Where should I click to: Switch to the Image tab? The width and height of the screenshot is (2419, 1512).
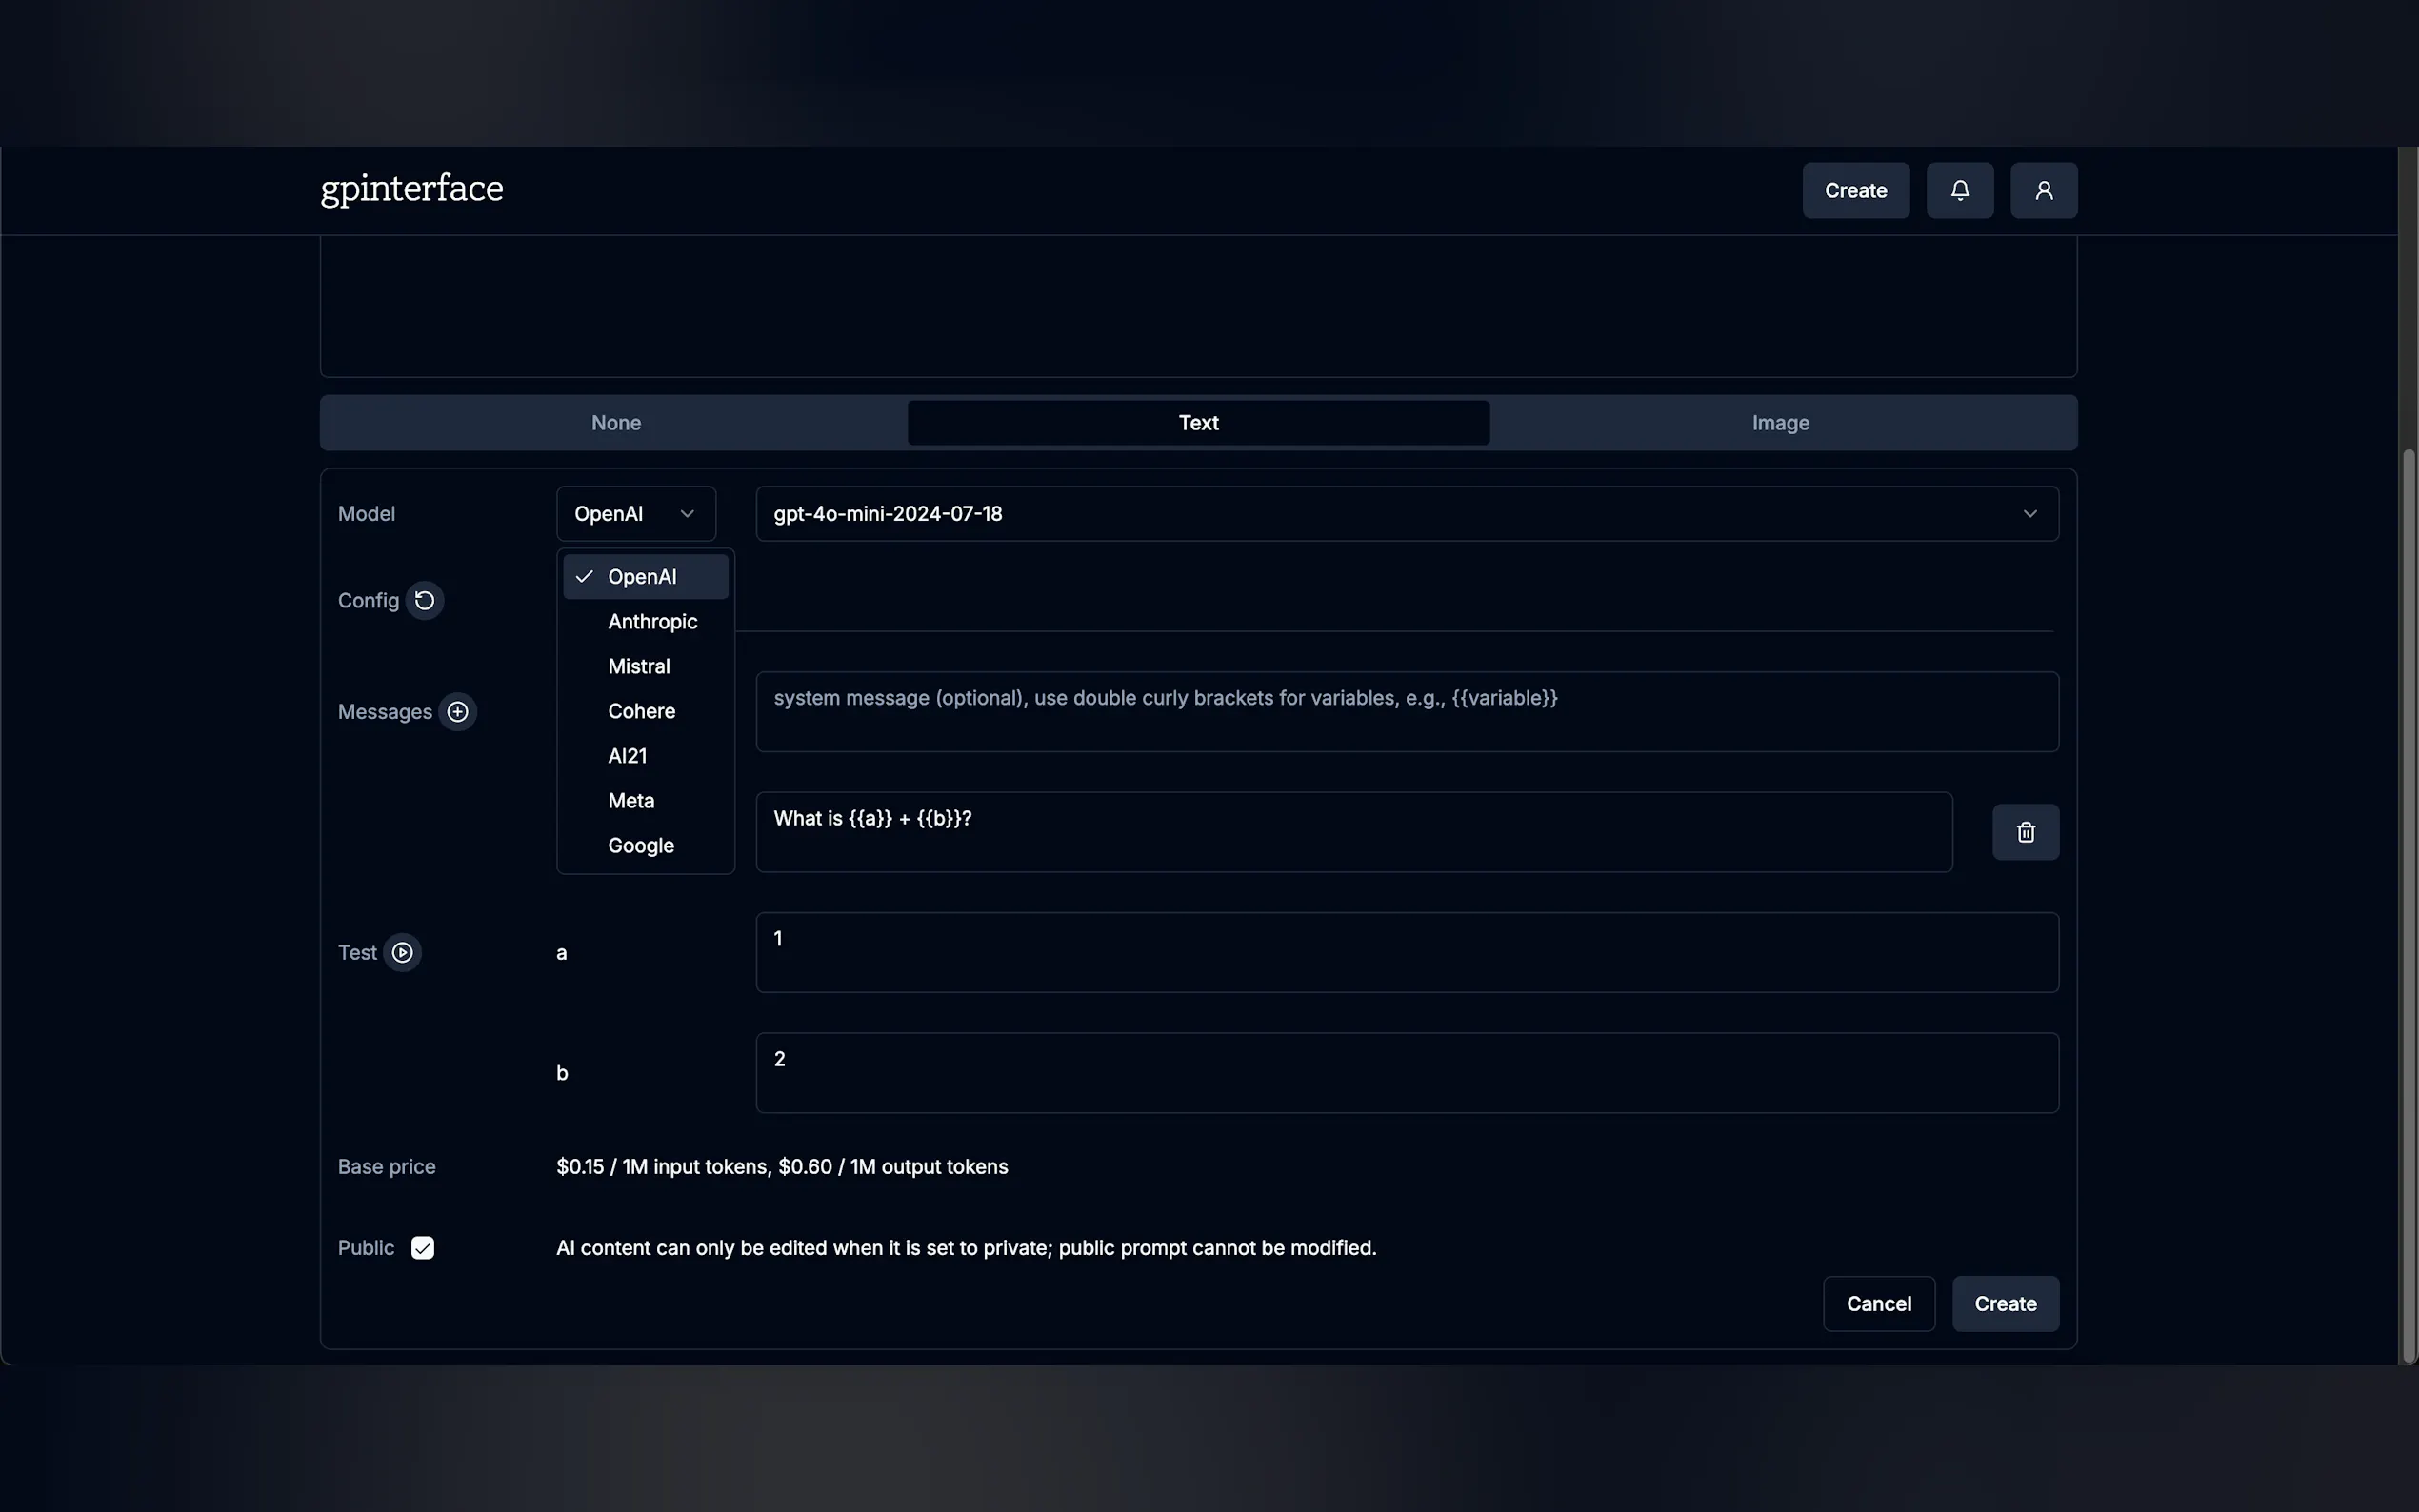click(1780, 423)
